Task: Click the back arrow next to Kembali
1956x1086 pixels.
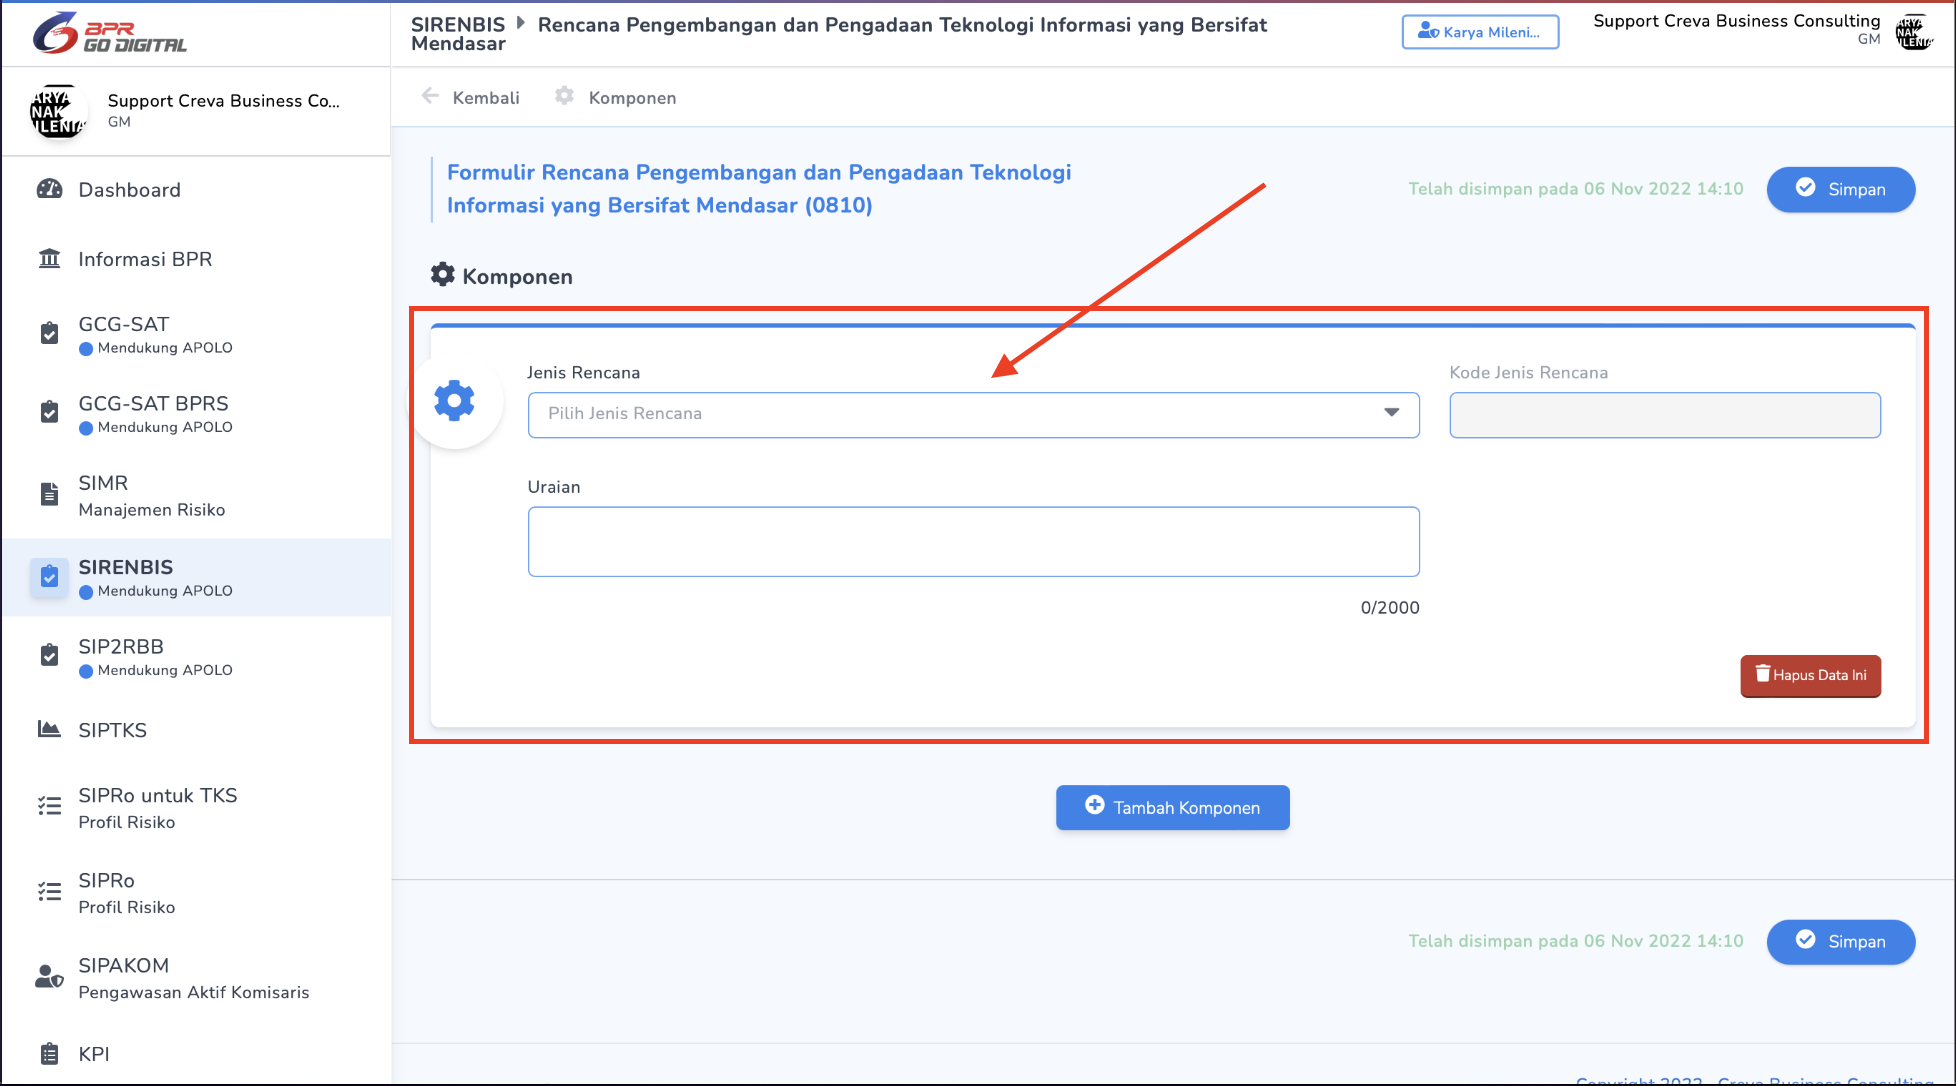Action: (x=430, y=96)
